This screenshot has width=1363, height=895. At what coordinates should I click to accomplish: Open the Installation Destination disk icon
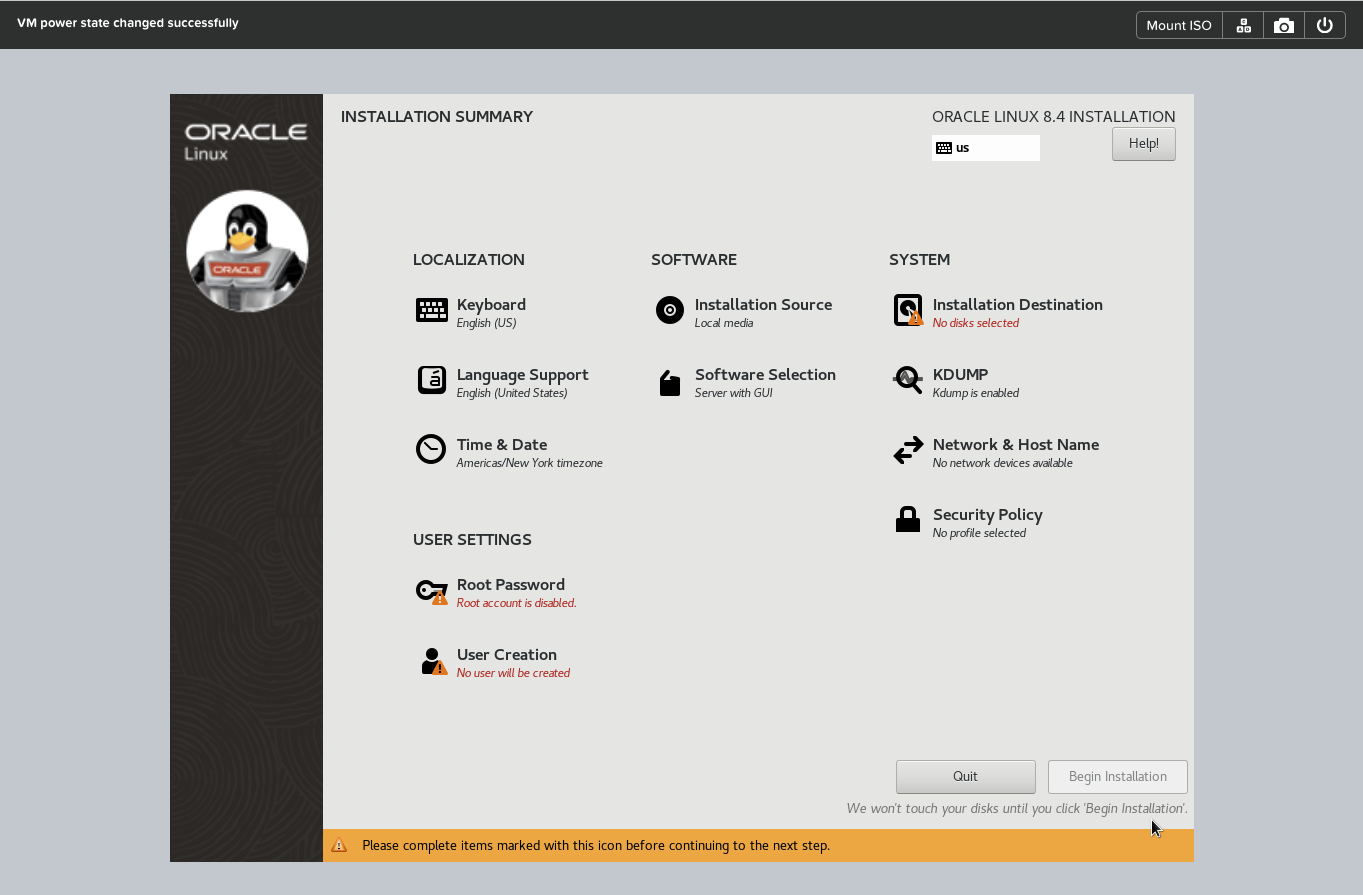[908, 310]
